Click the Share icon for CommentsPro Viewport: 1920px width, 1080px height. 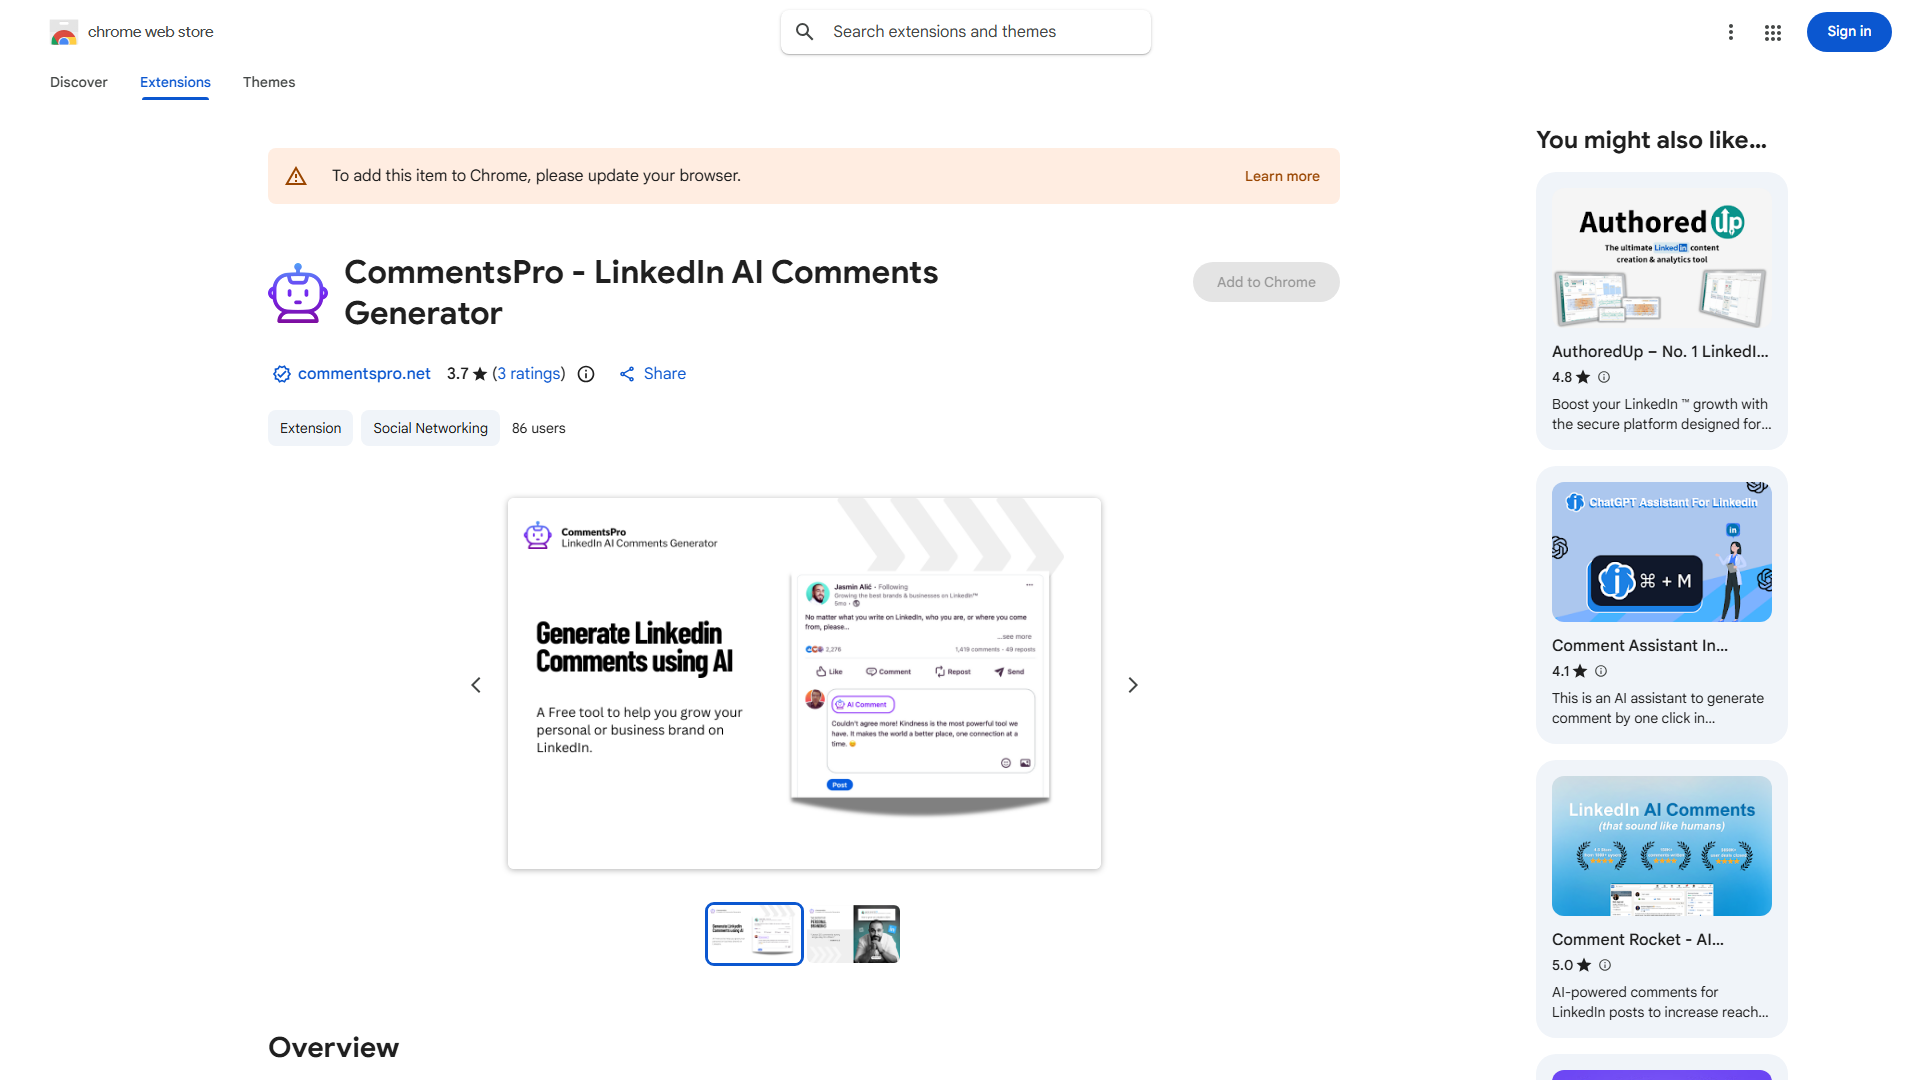(x=628, y=373)
